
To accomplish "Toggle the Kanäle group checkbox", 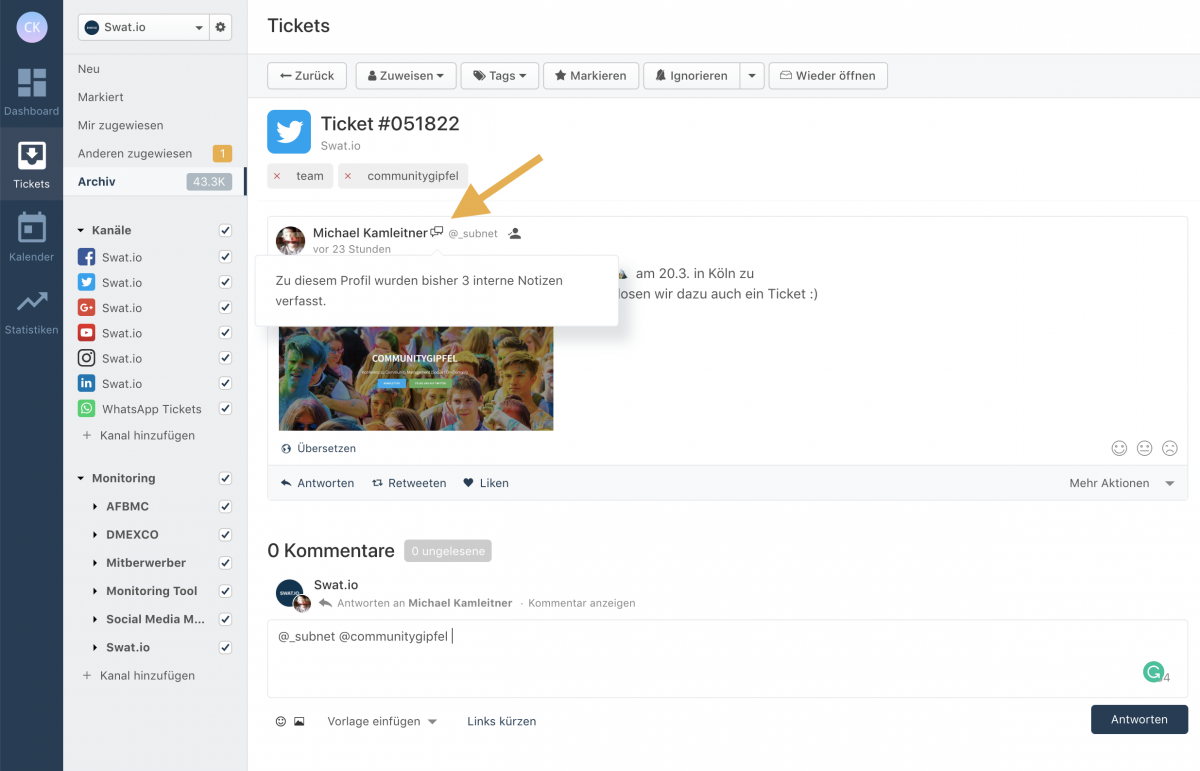I will click(225, 230).
